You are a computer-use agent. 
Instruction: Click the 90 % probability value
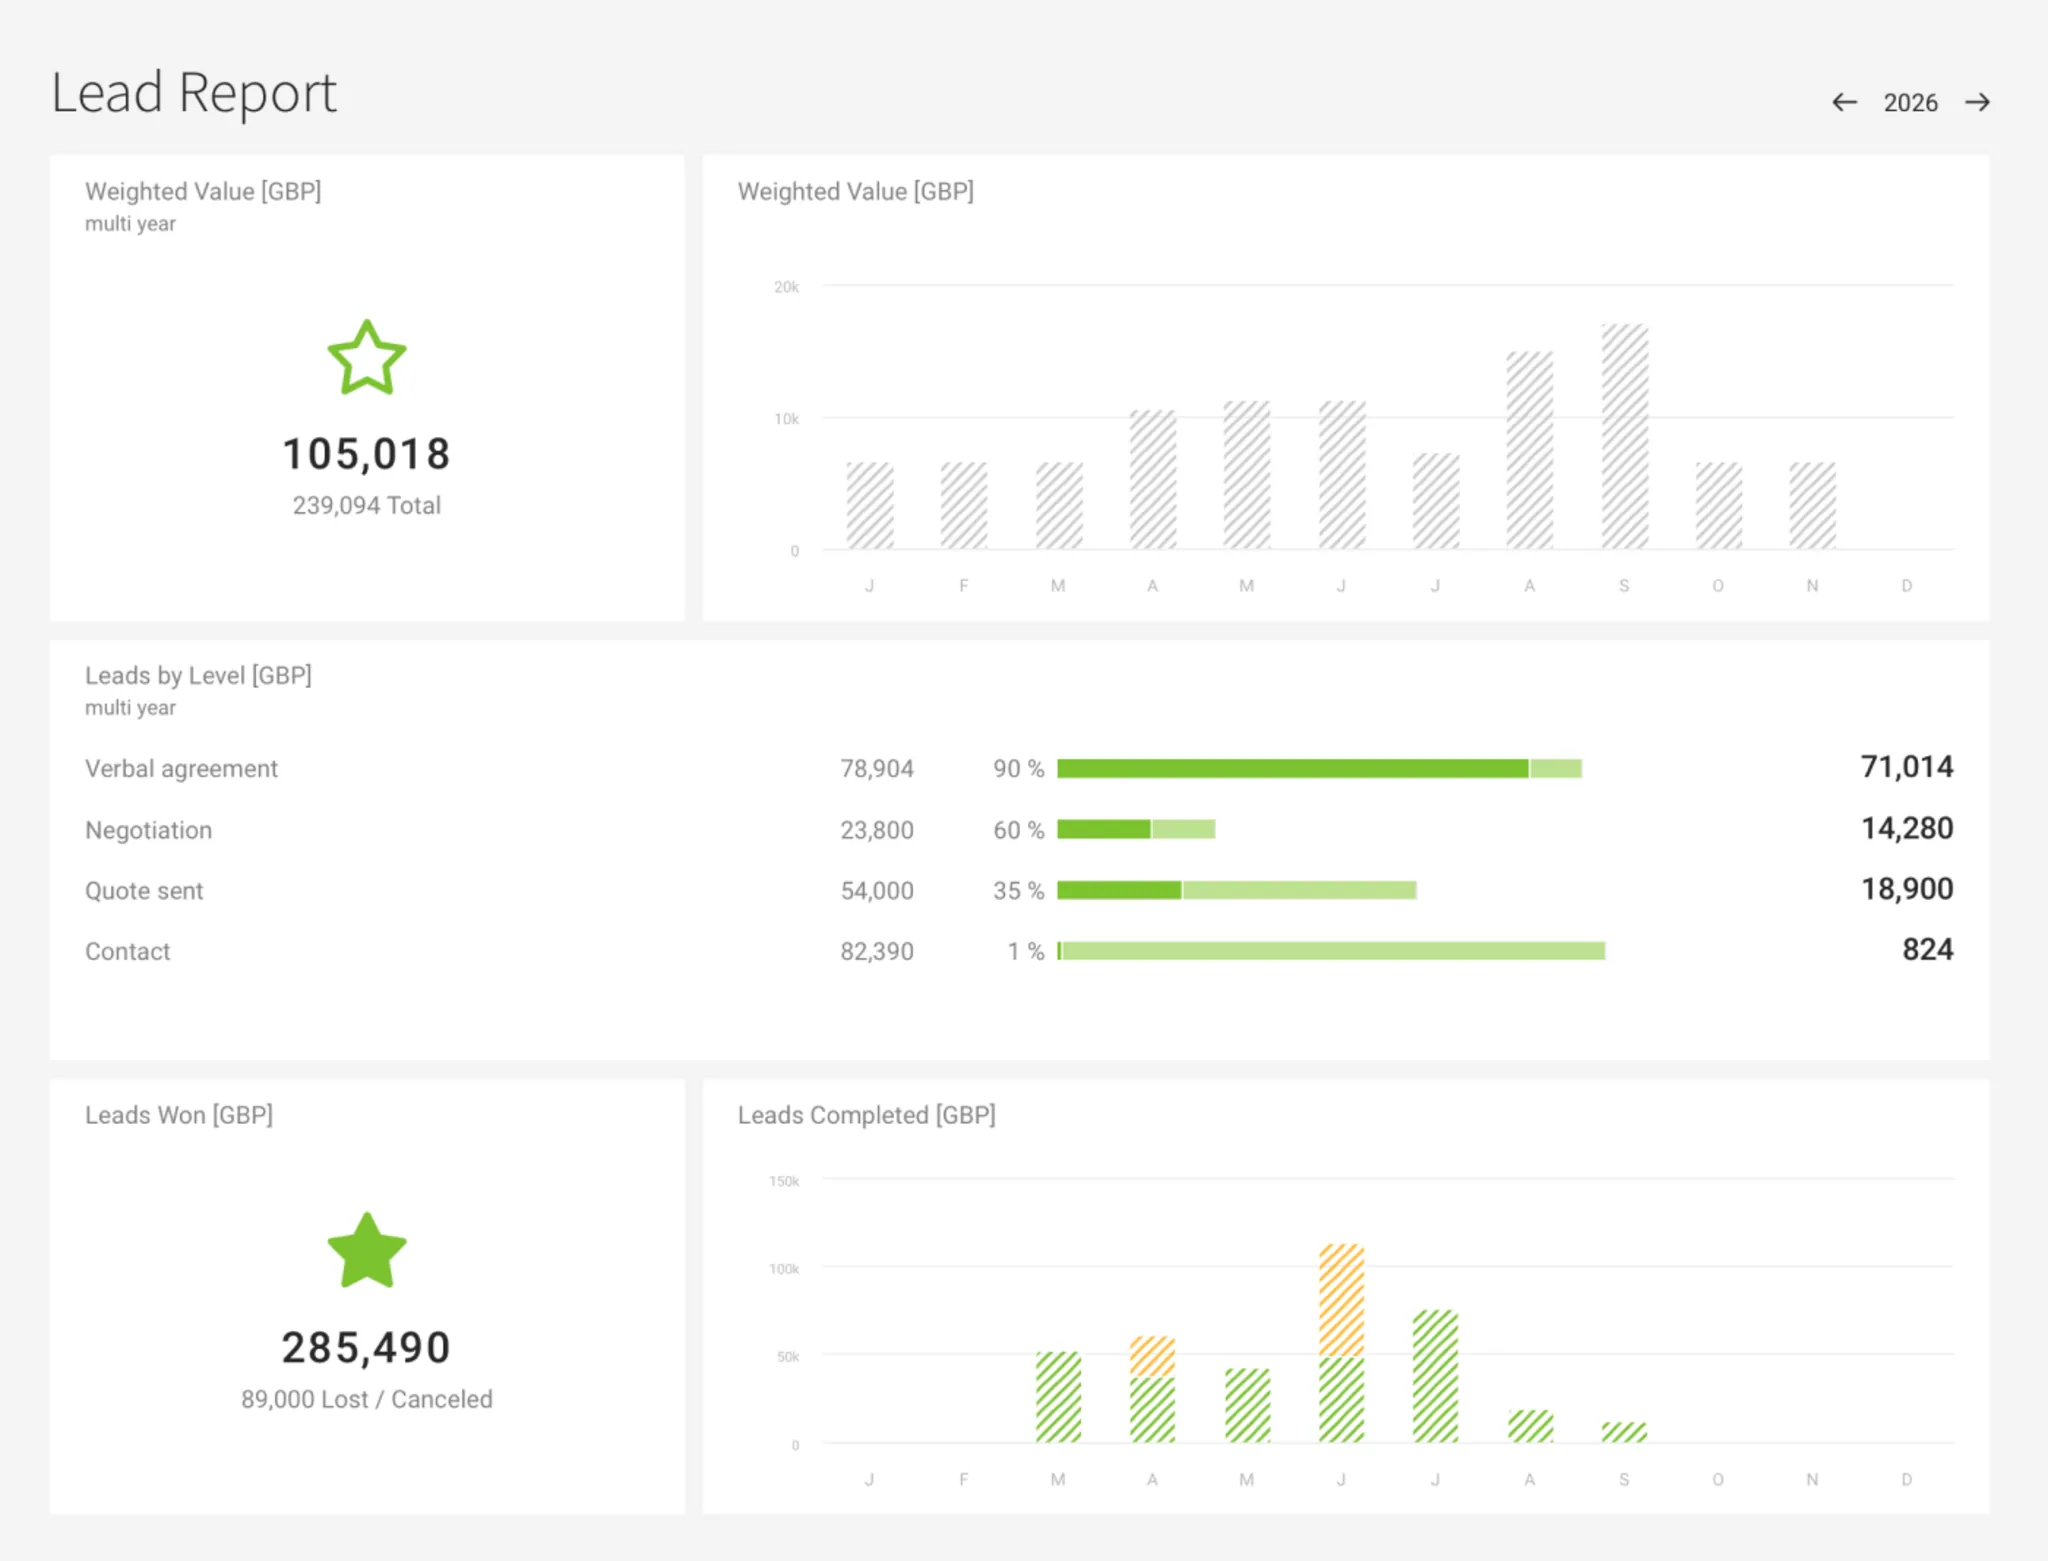click(x=1018, y=769)
